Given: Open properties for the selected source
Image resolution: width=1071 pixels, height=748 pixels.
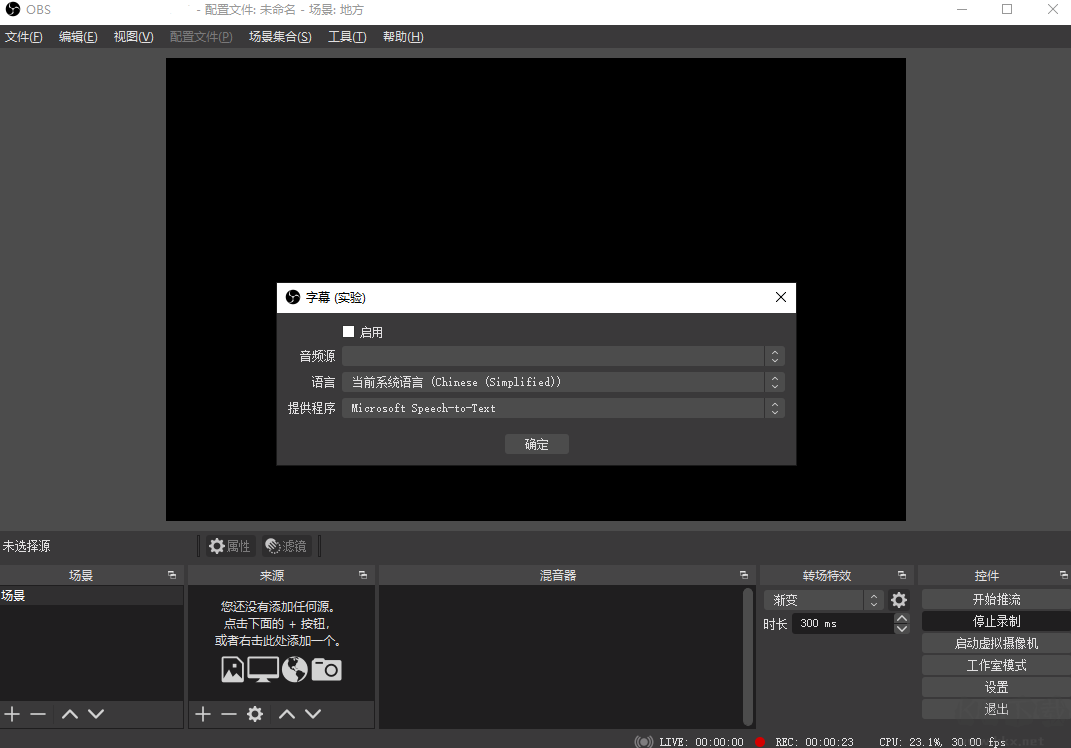Looking at the screenshot, I should click(228, 546).
